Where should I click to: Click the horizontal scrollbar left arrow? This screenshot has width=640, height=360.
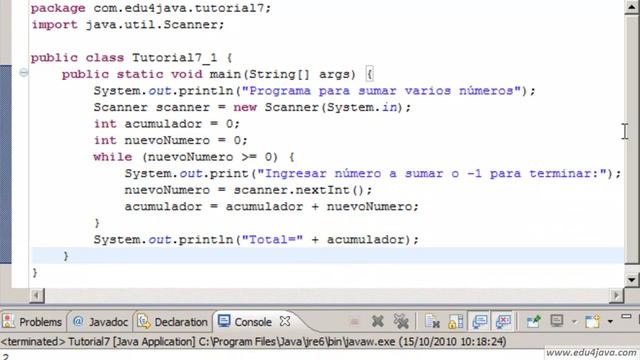[x=37, y=295]
